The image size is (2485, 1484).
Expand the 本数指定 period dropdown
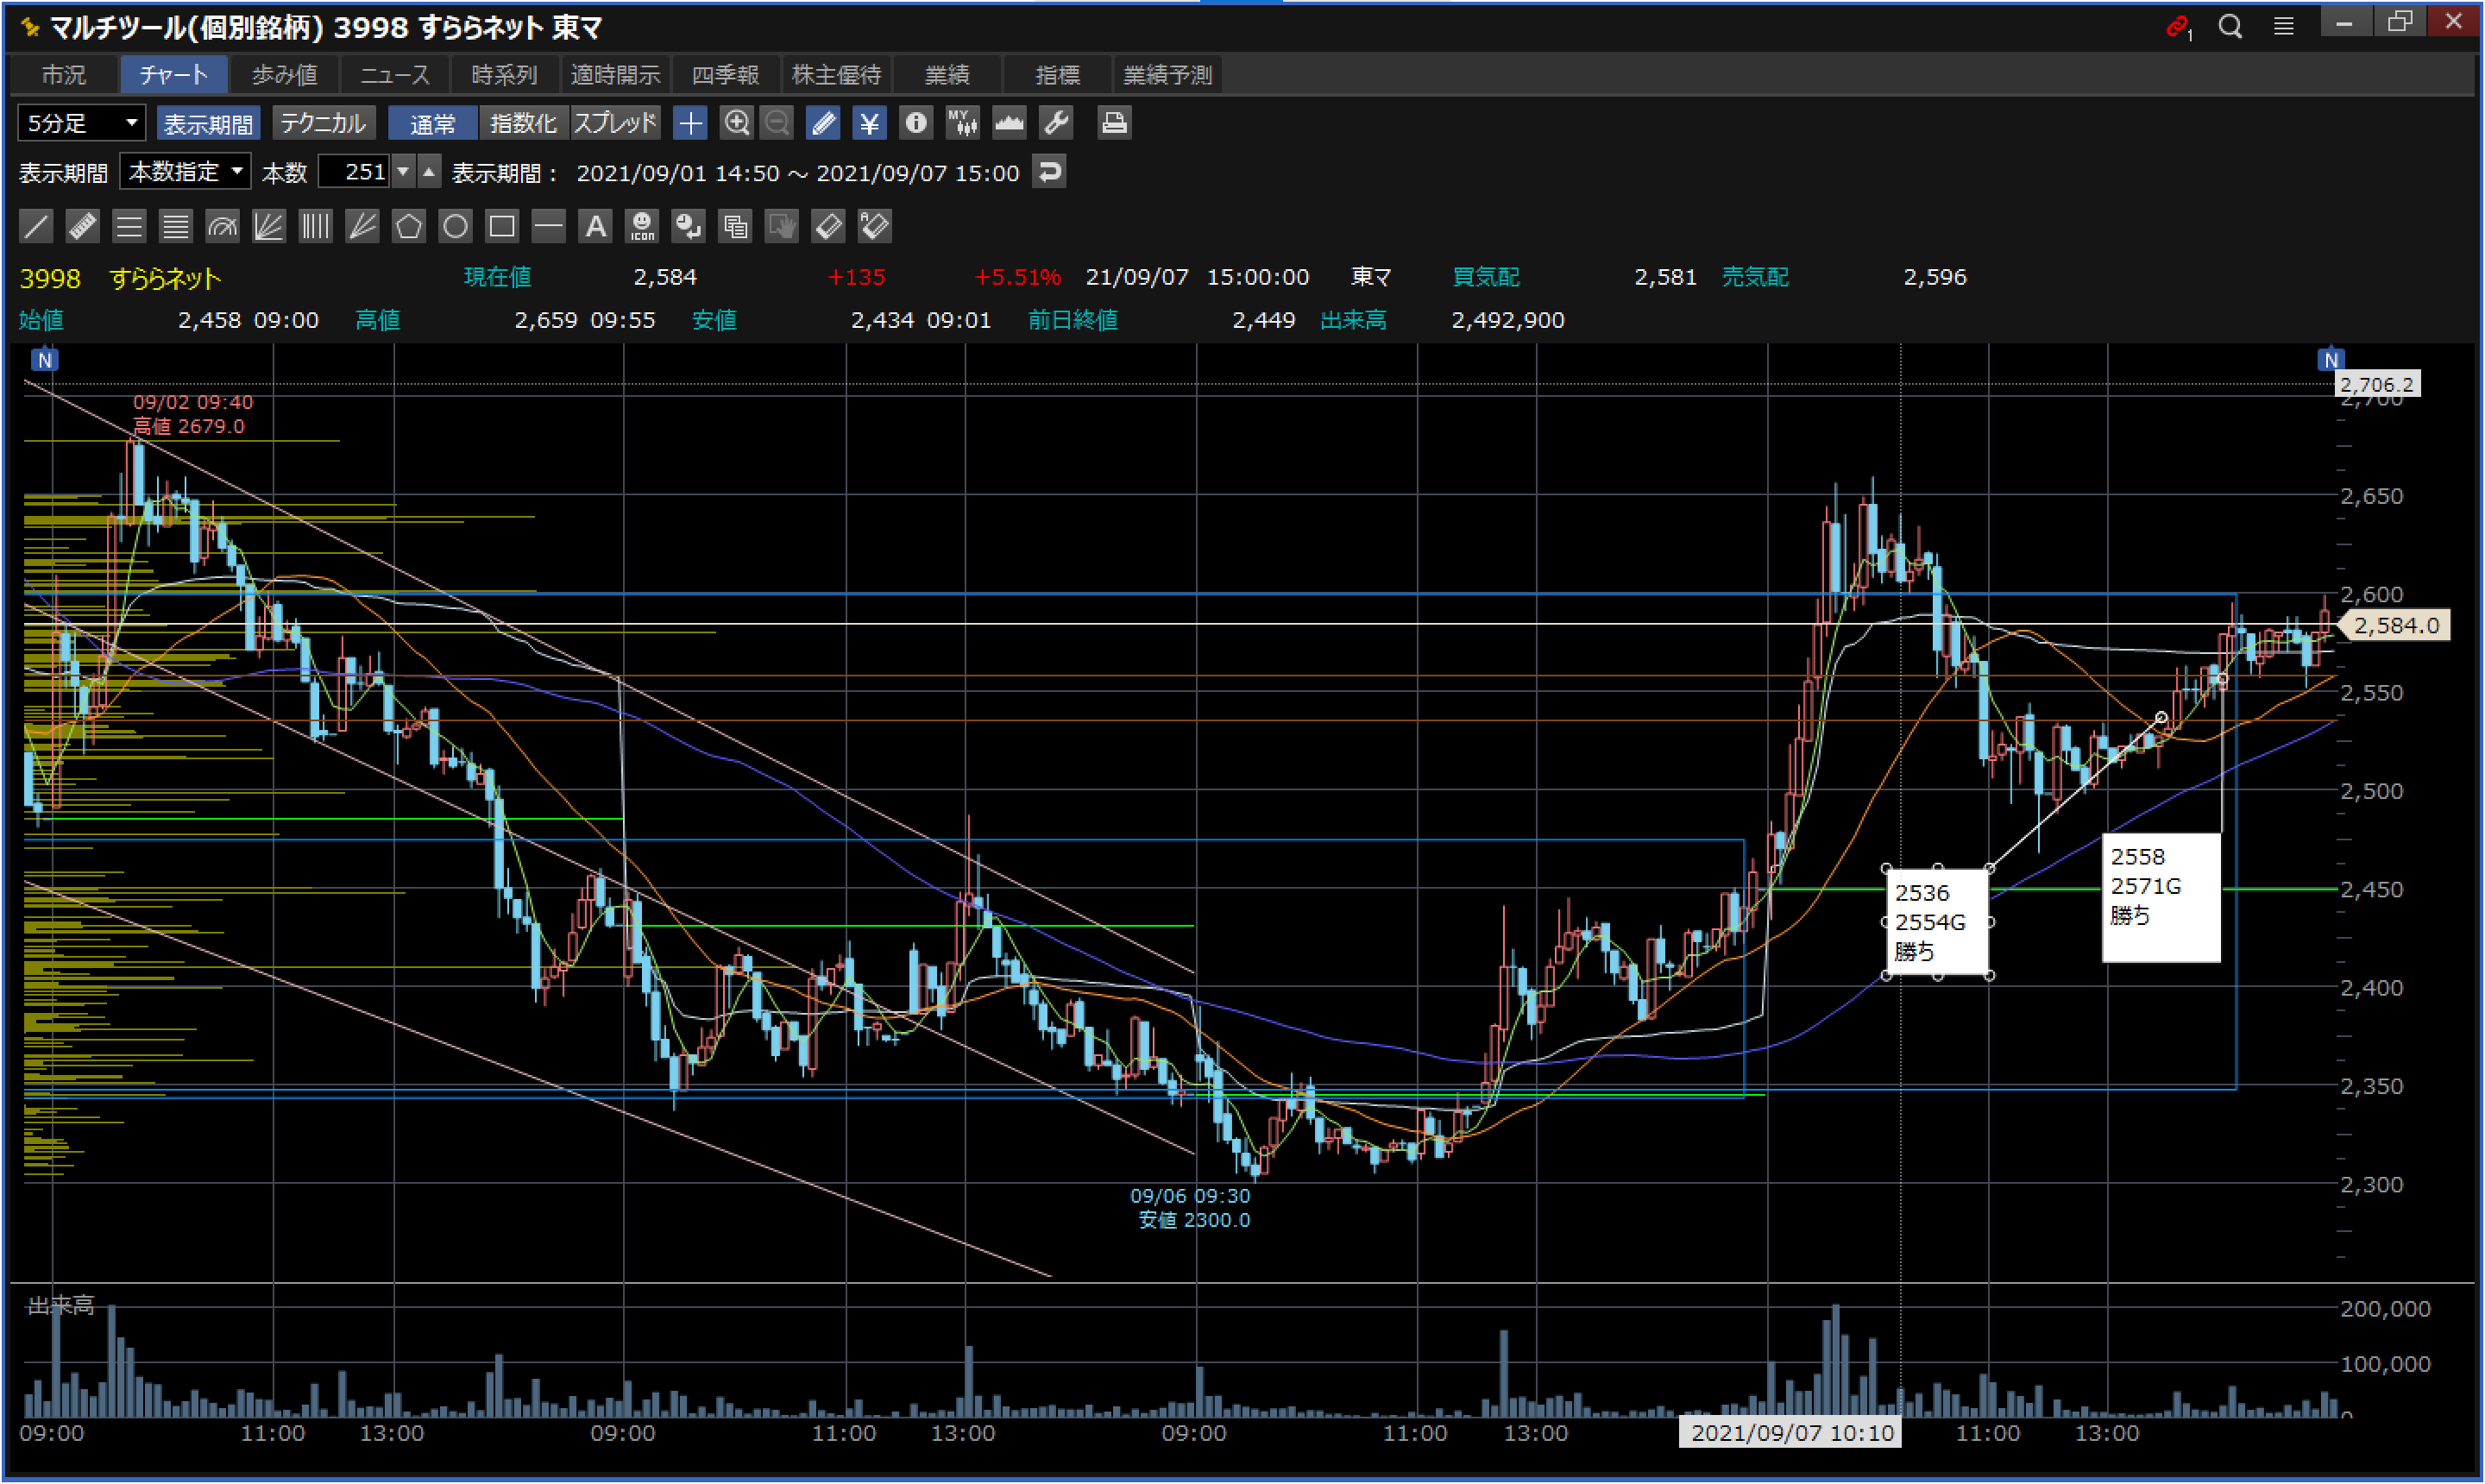(x=186, y=172)
